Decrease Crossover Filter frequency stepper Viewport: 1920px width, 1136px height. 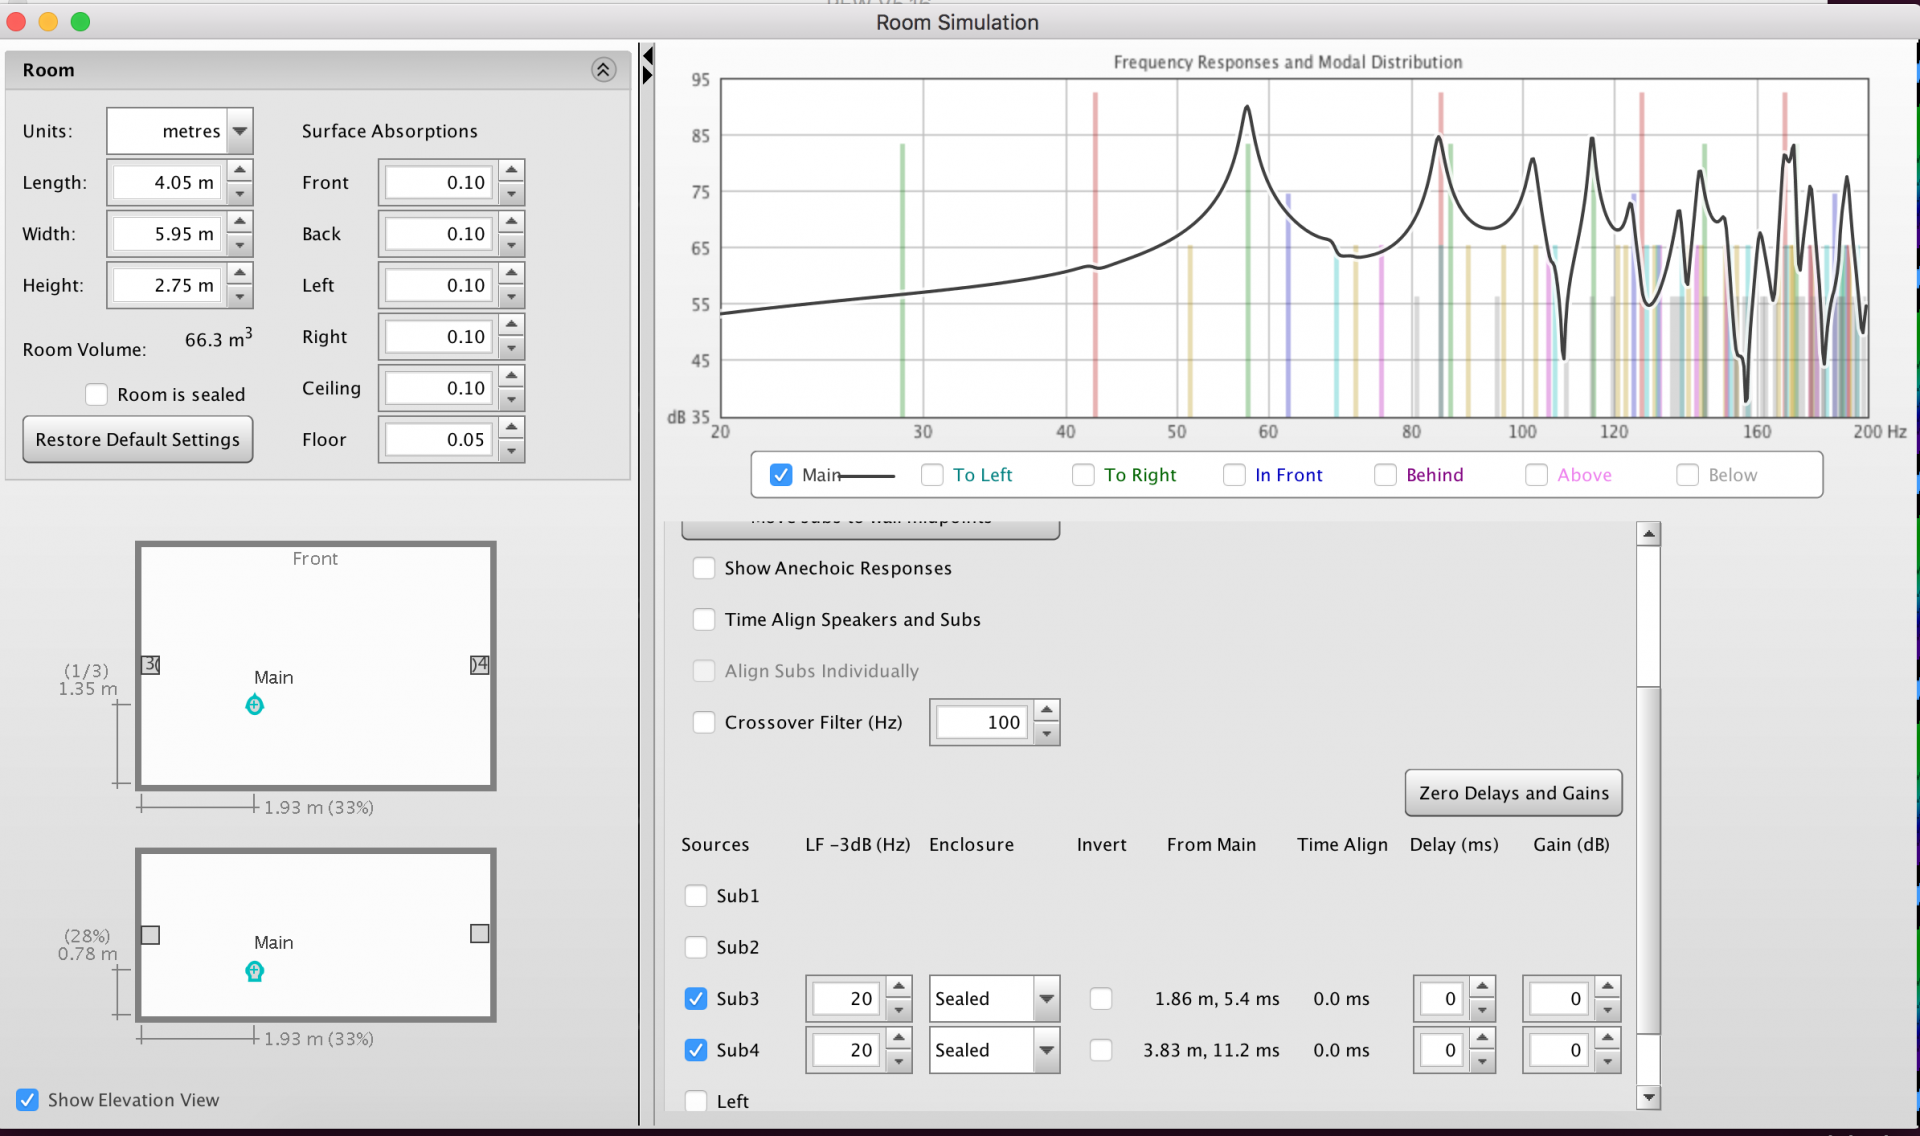1046,734
